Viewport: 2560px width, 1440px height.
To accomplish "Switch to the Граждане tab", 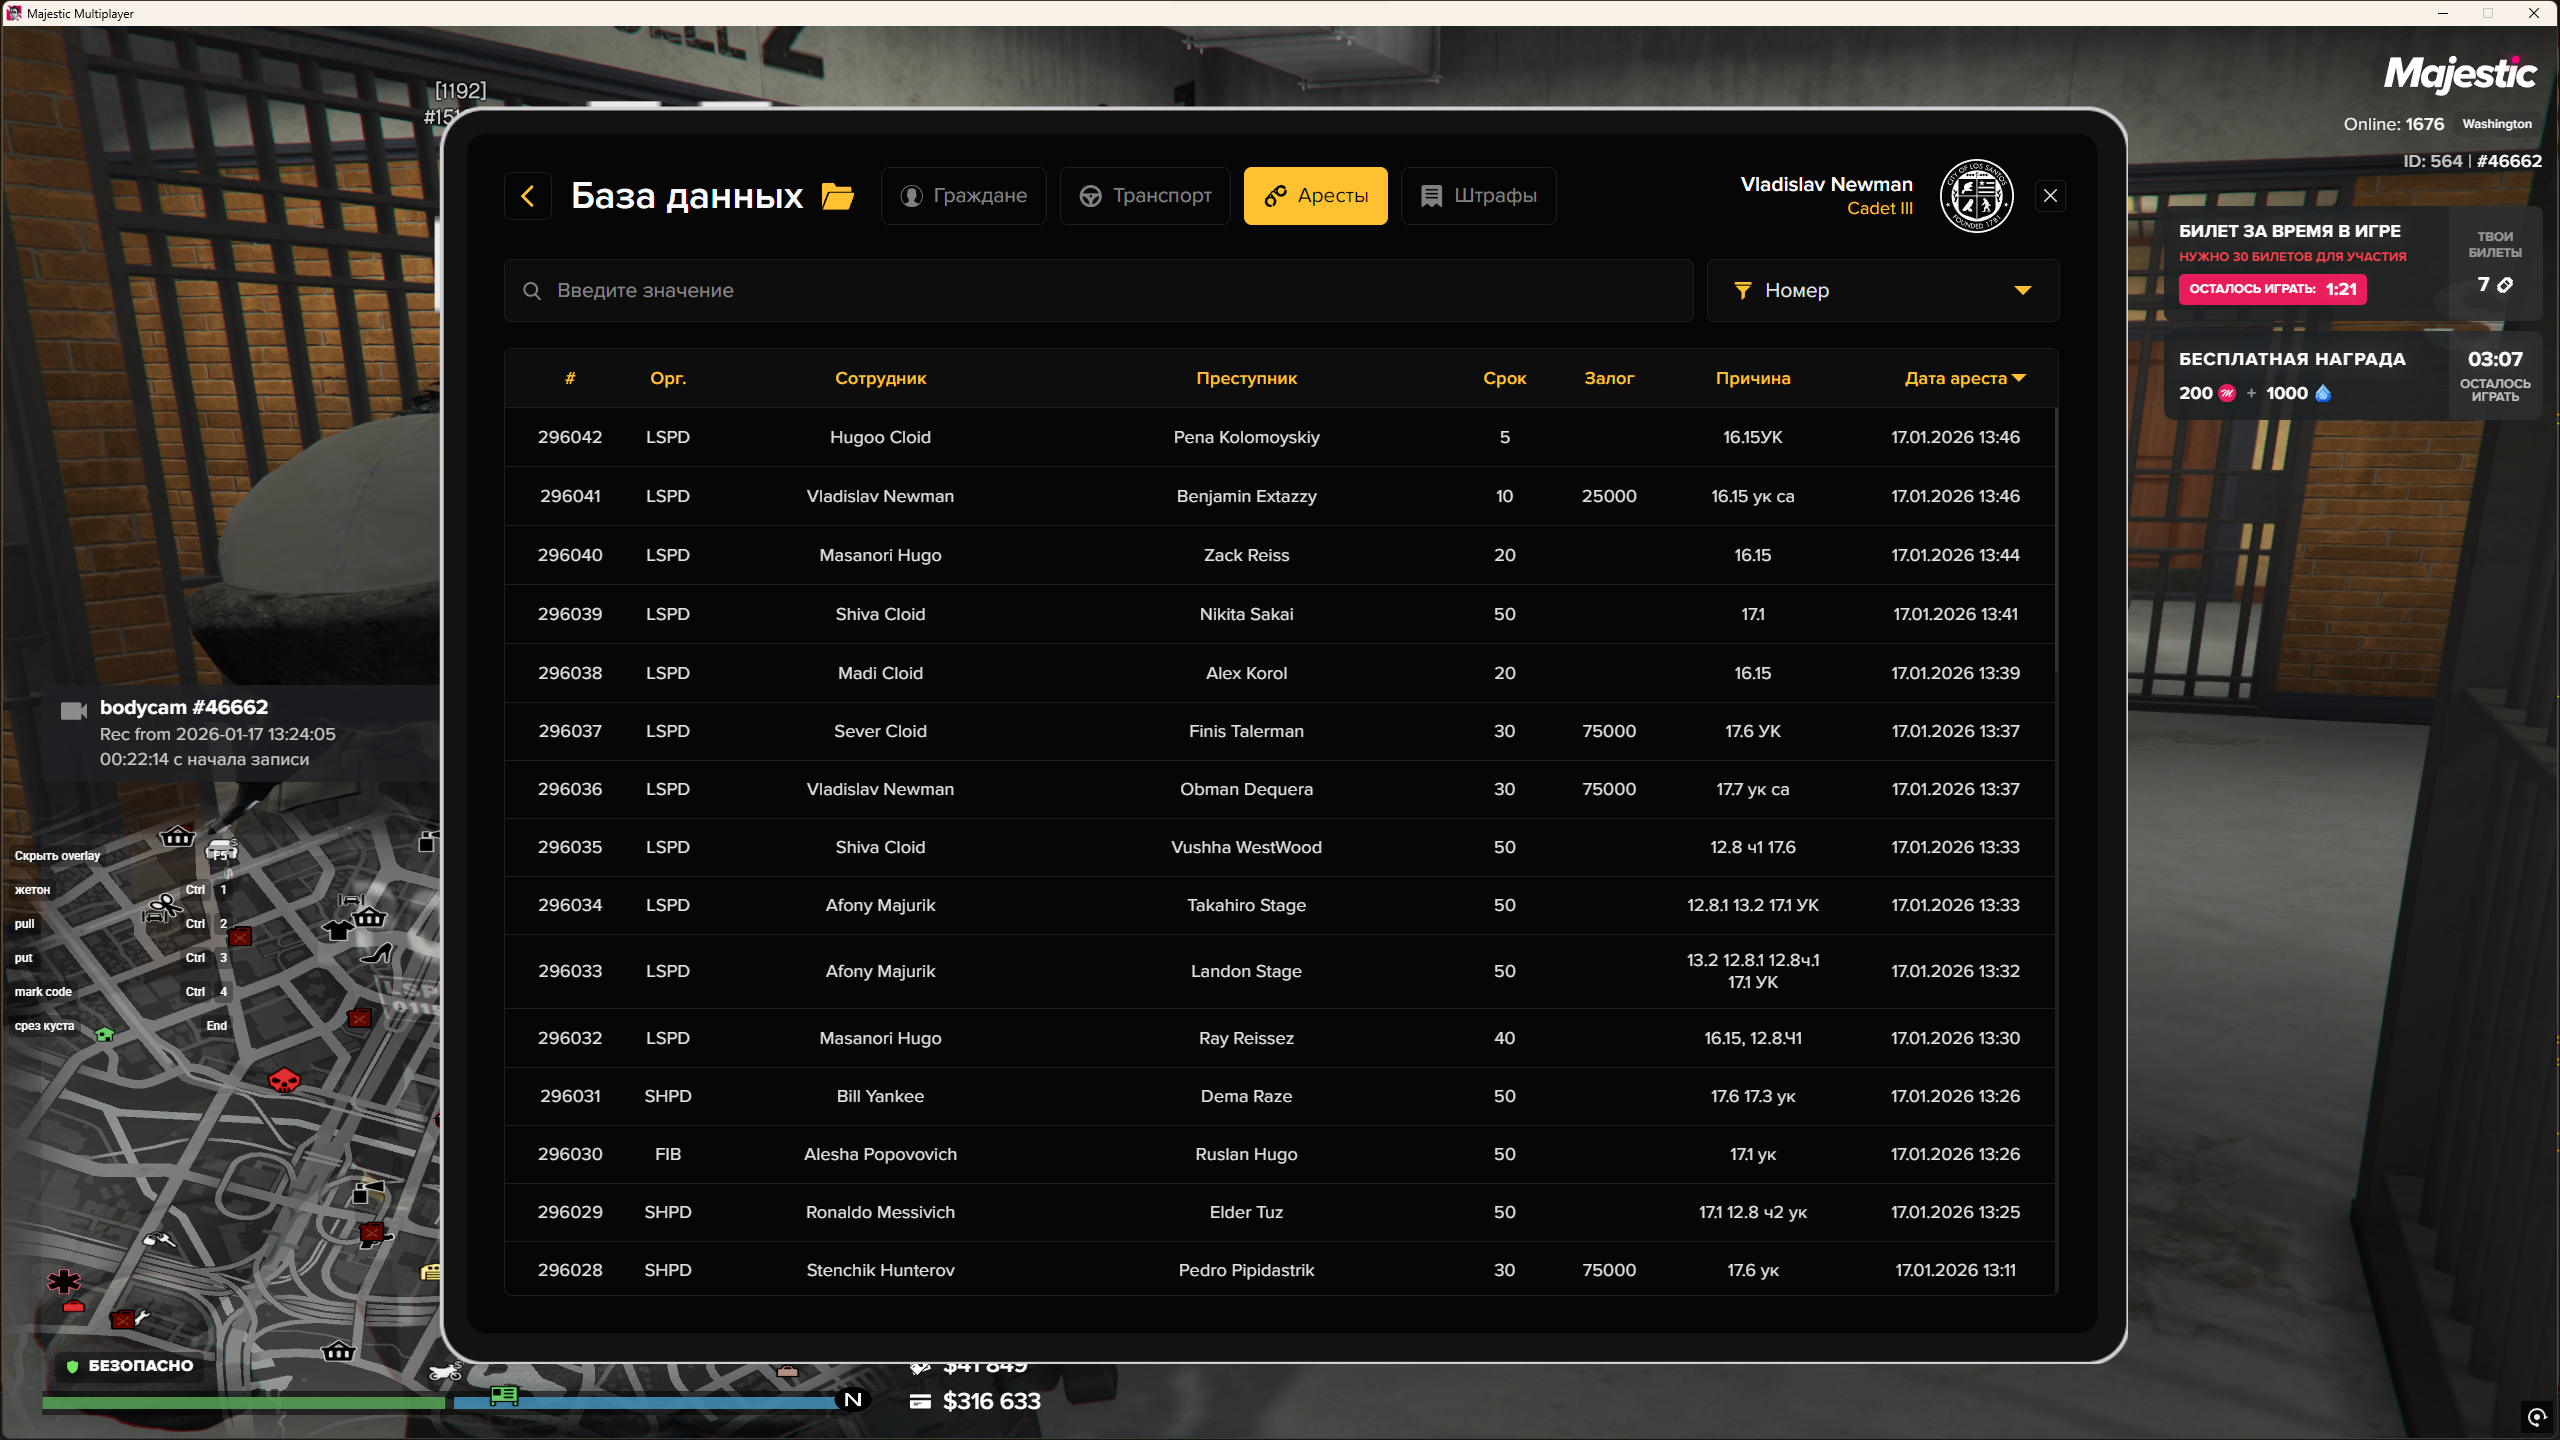I will pos(964,196).
